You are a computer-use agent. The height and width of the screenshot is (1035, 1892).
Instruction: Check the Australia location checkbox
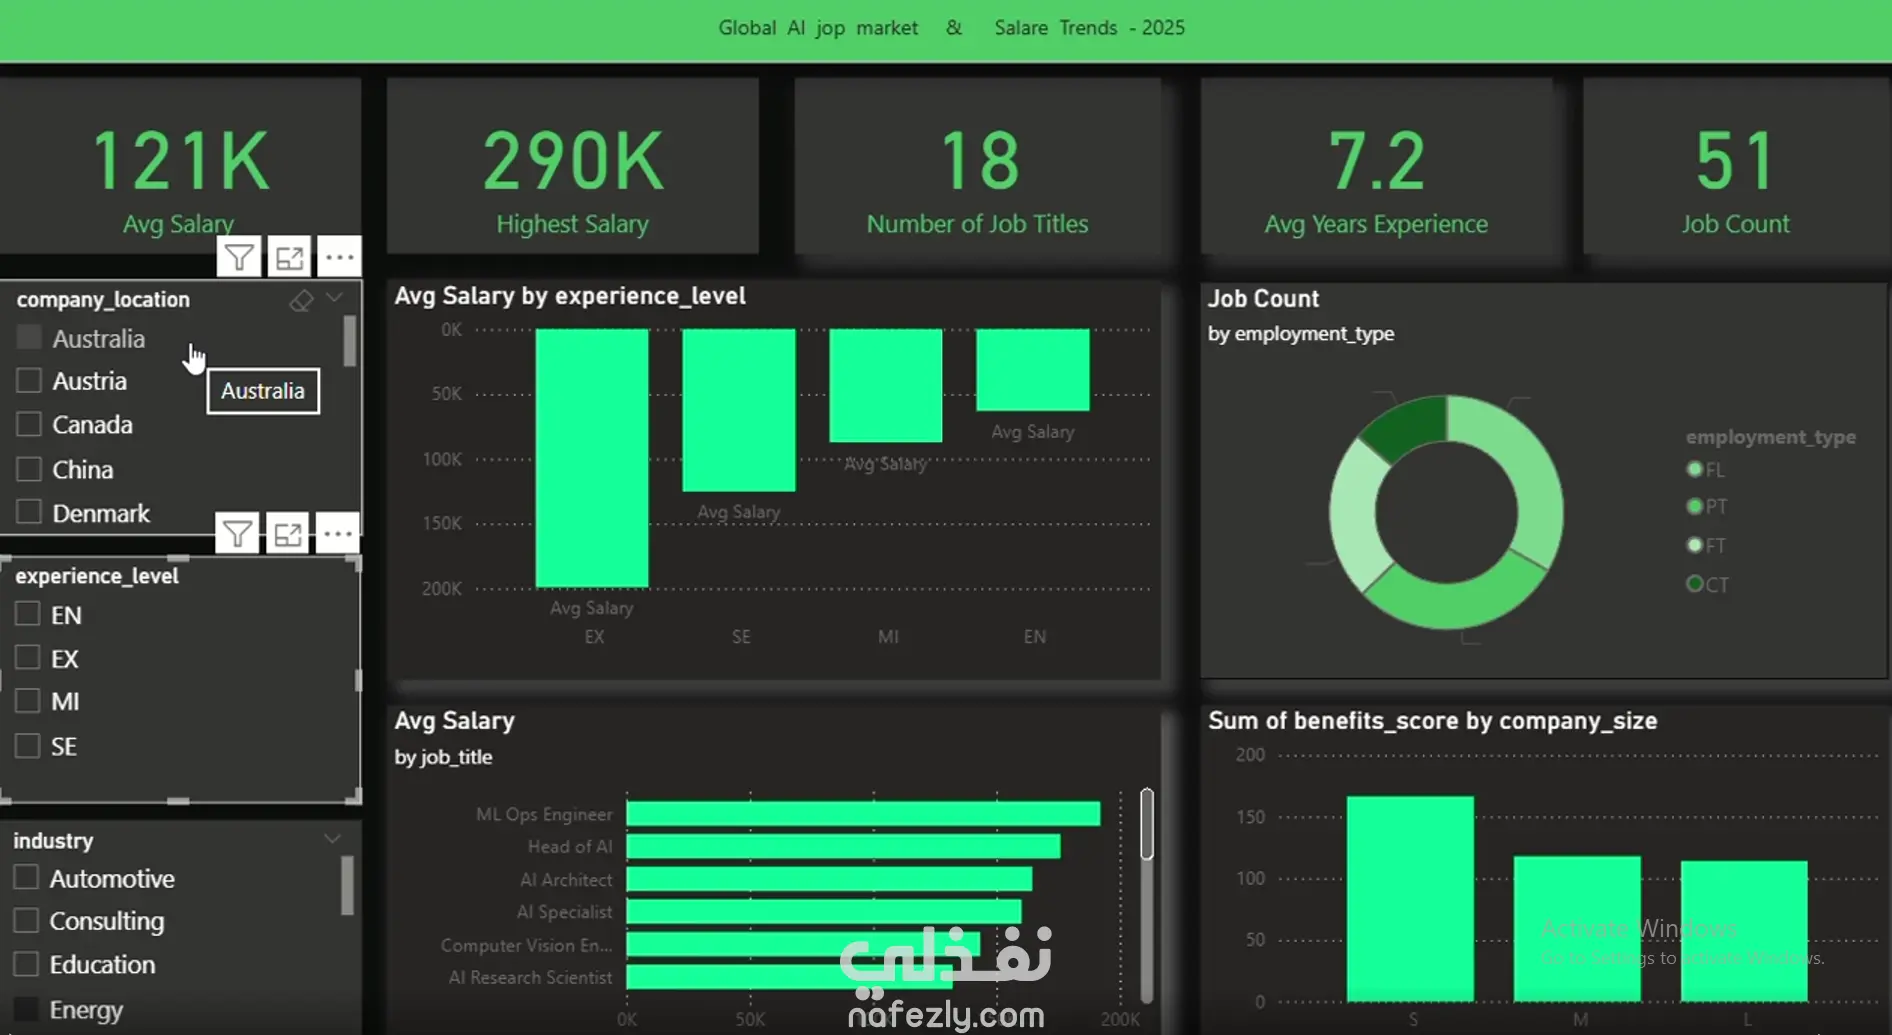click(29, 338)
